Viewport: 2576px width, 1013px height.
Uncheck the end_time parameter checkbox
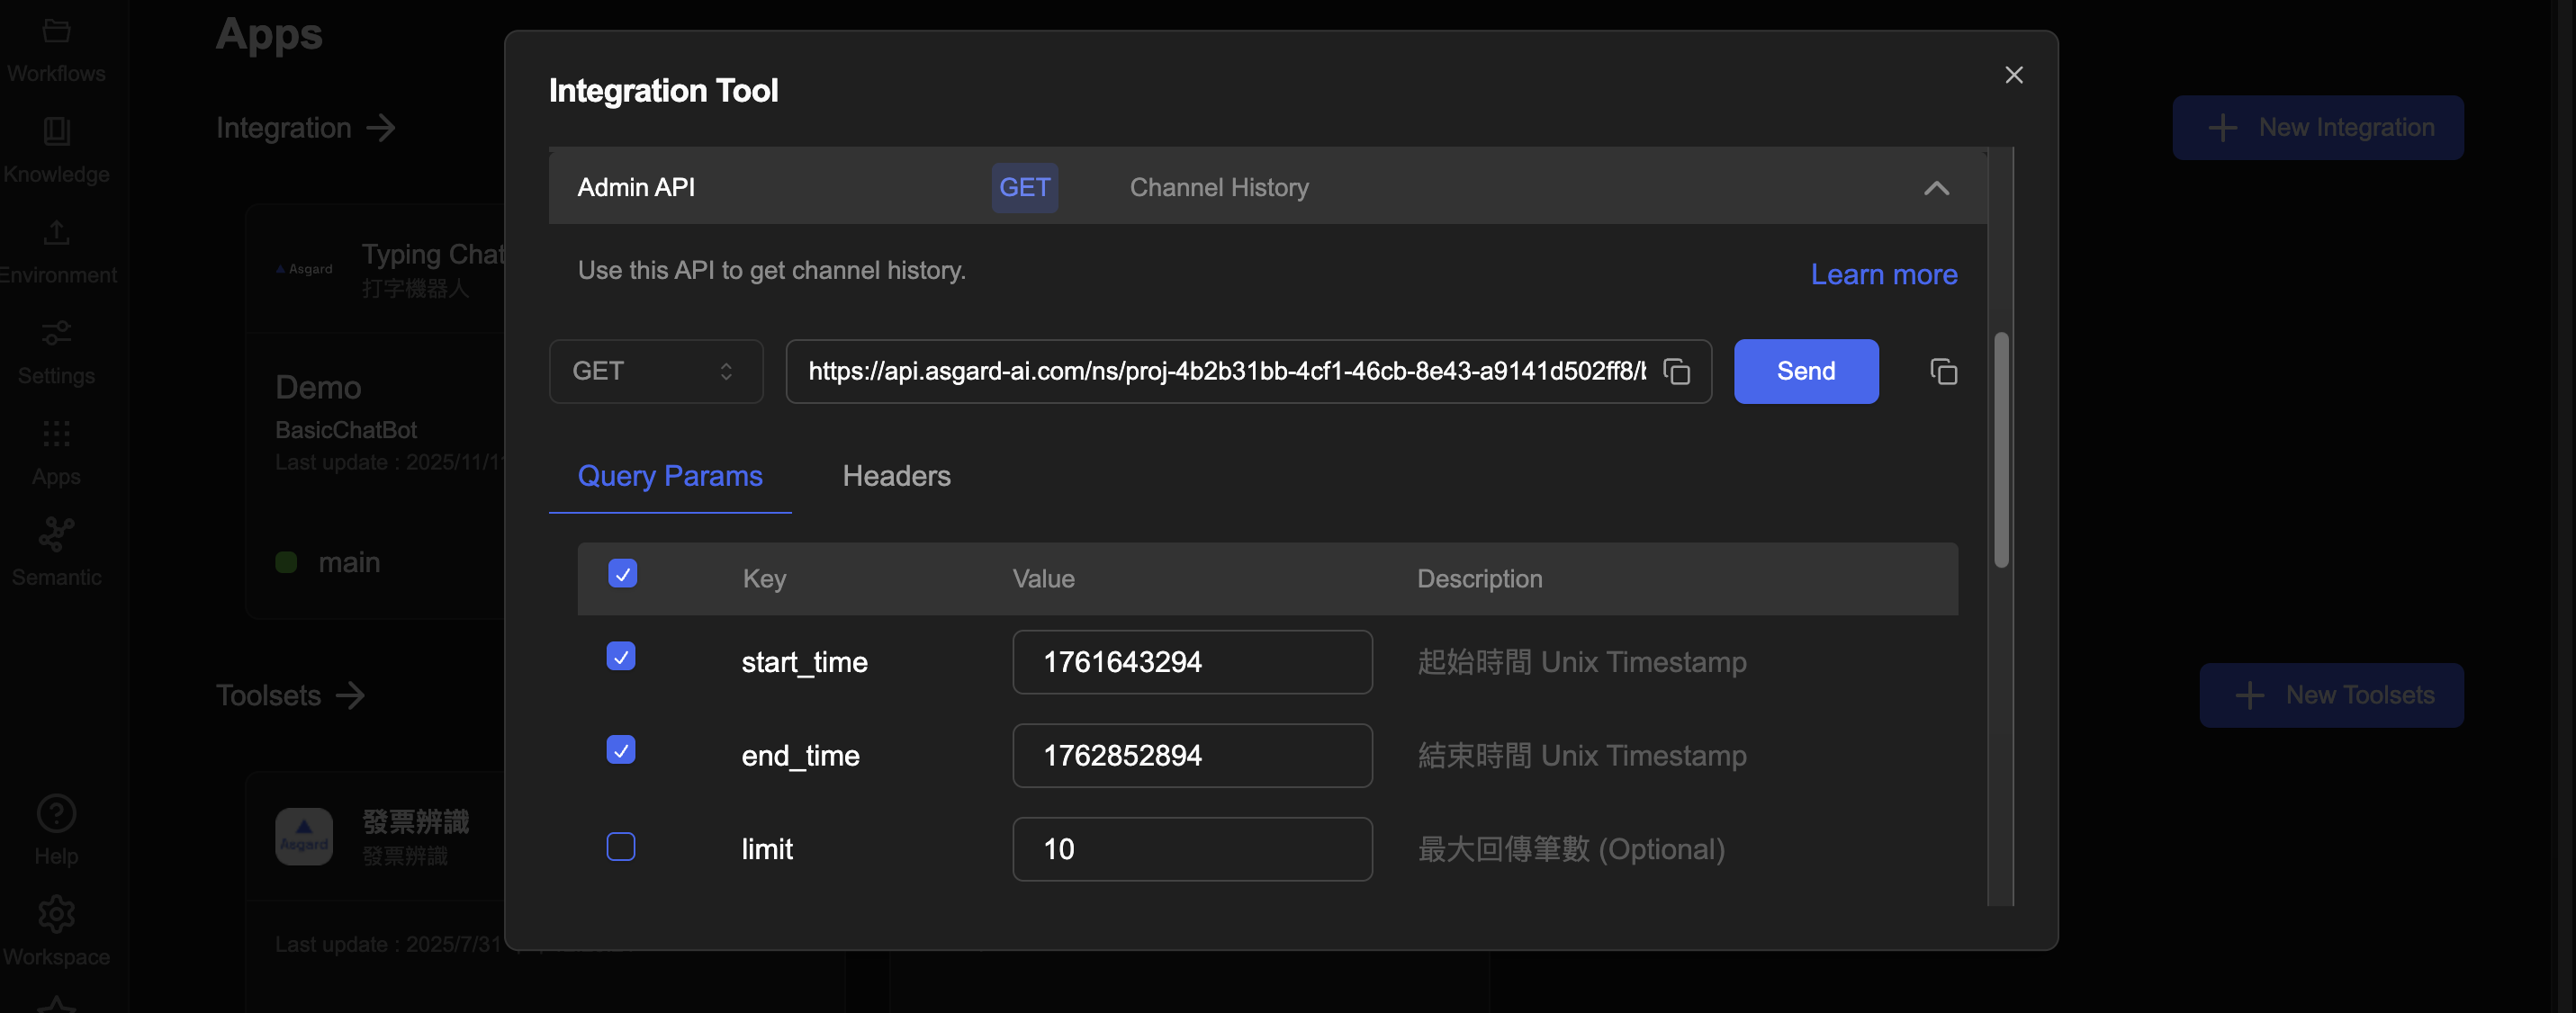coord(621,750)
